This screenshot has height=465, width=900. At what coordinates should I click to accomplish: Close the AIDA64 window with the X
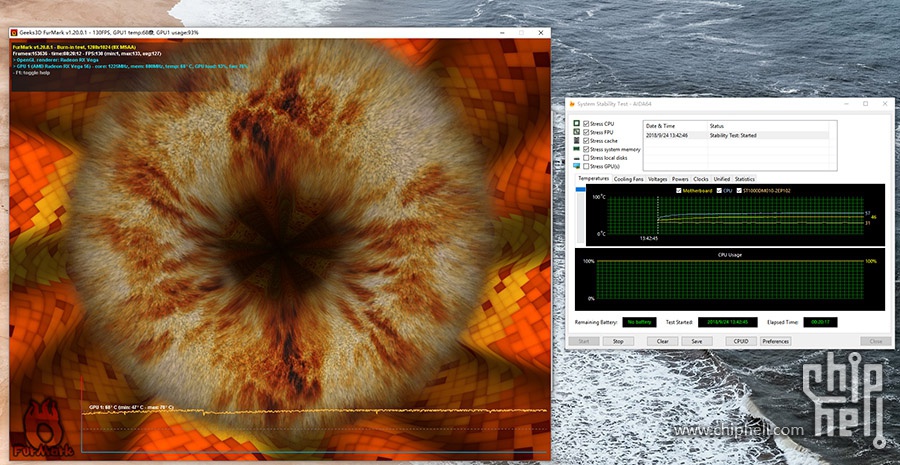coord(885,104)
